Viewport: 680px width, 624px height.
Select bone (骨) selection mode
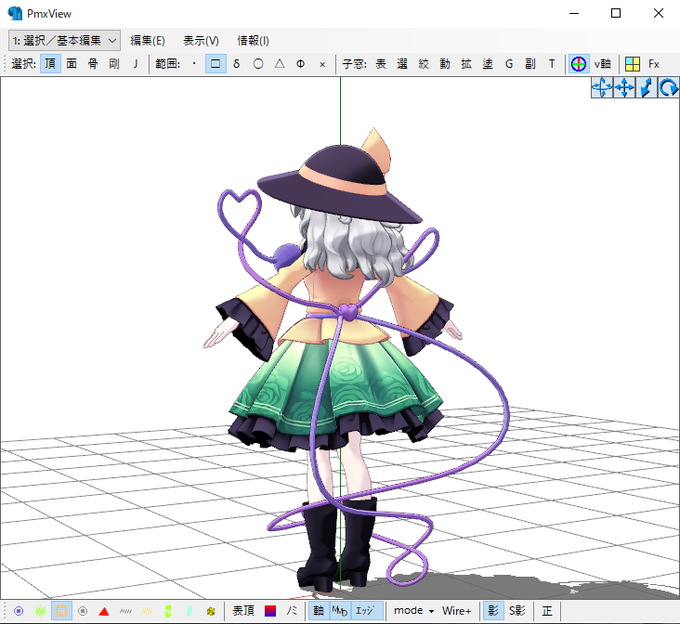(93, 64)
